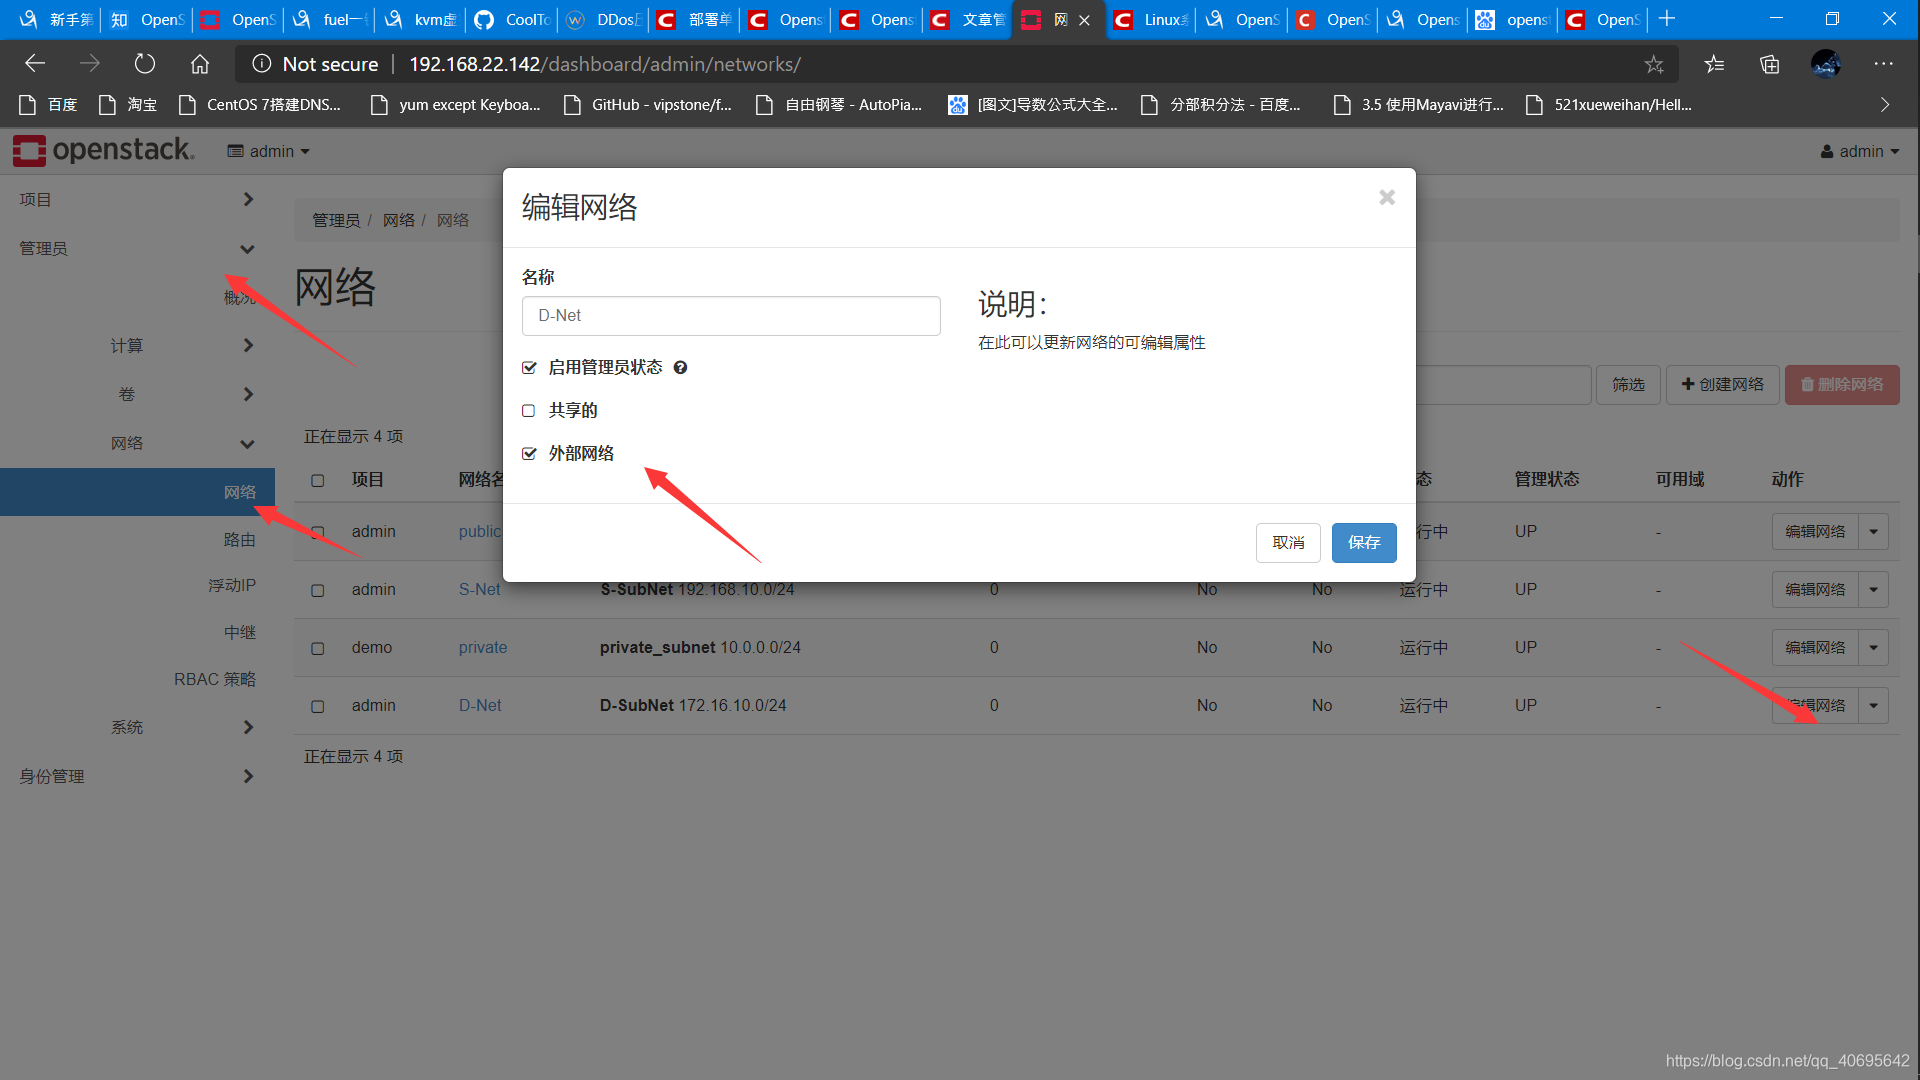Click the help icon beside 启用管理员状态
This screenshot has width=1920, height=1080.
(680, 368)
